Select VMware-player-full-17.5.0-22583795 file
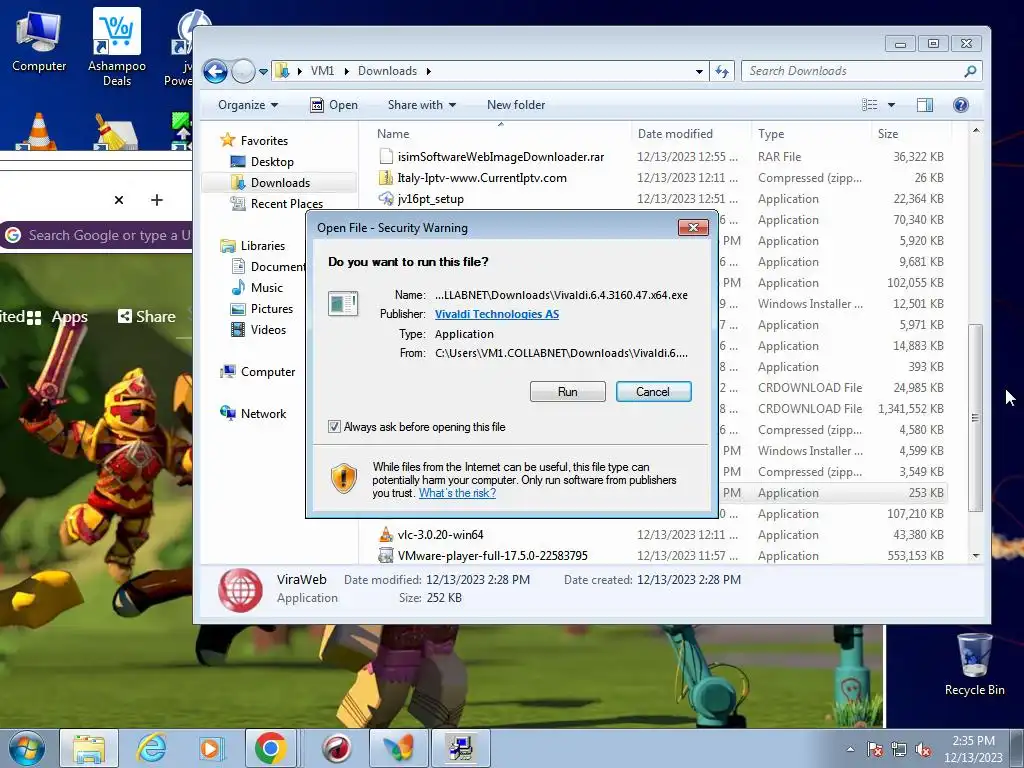 (492, 556)
